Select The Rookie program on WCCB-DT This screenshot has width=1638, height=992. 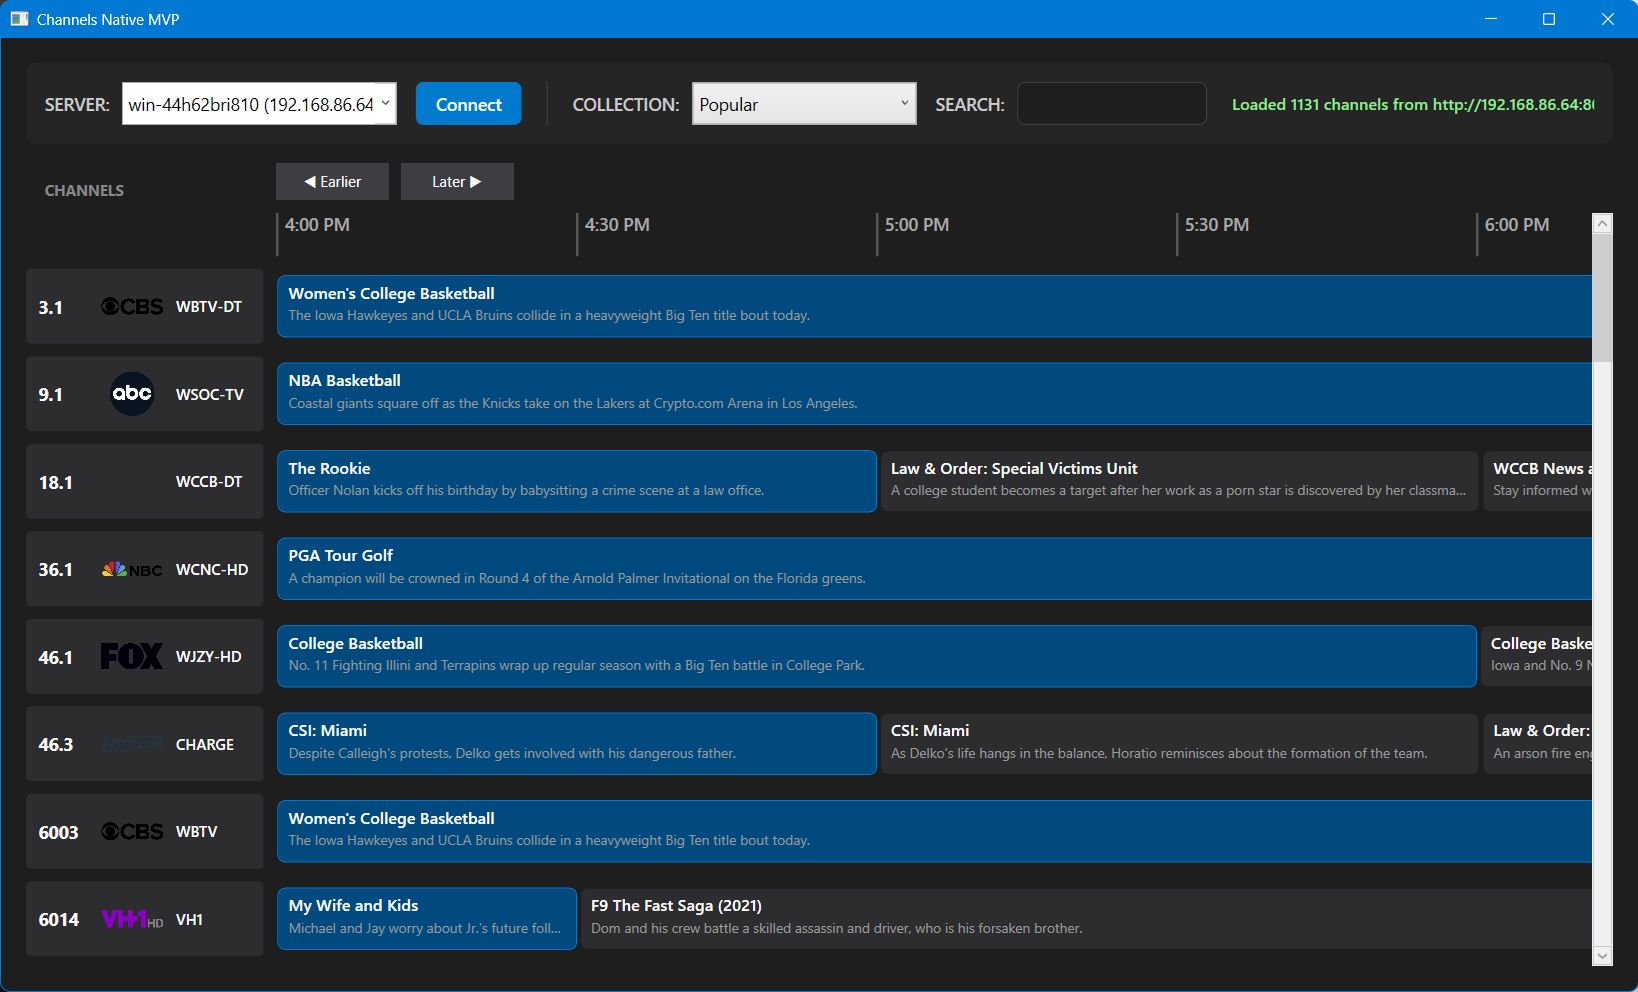[576, 481]
